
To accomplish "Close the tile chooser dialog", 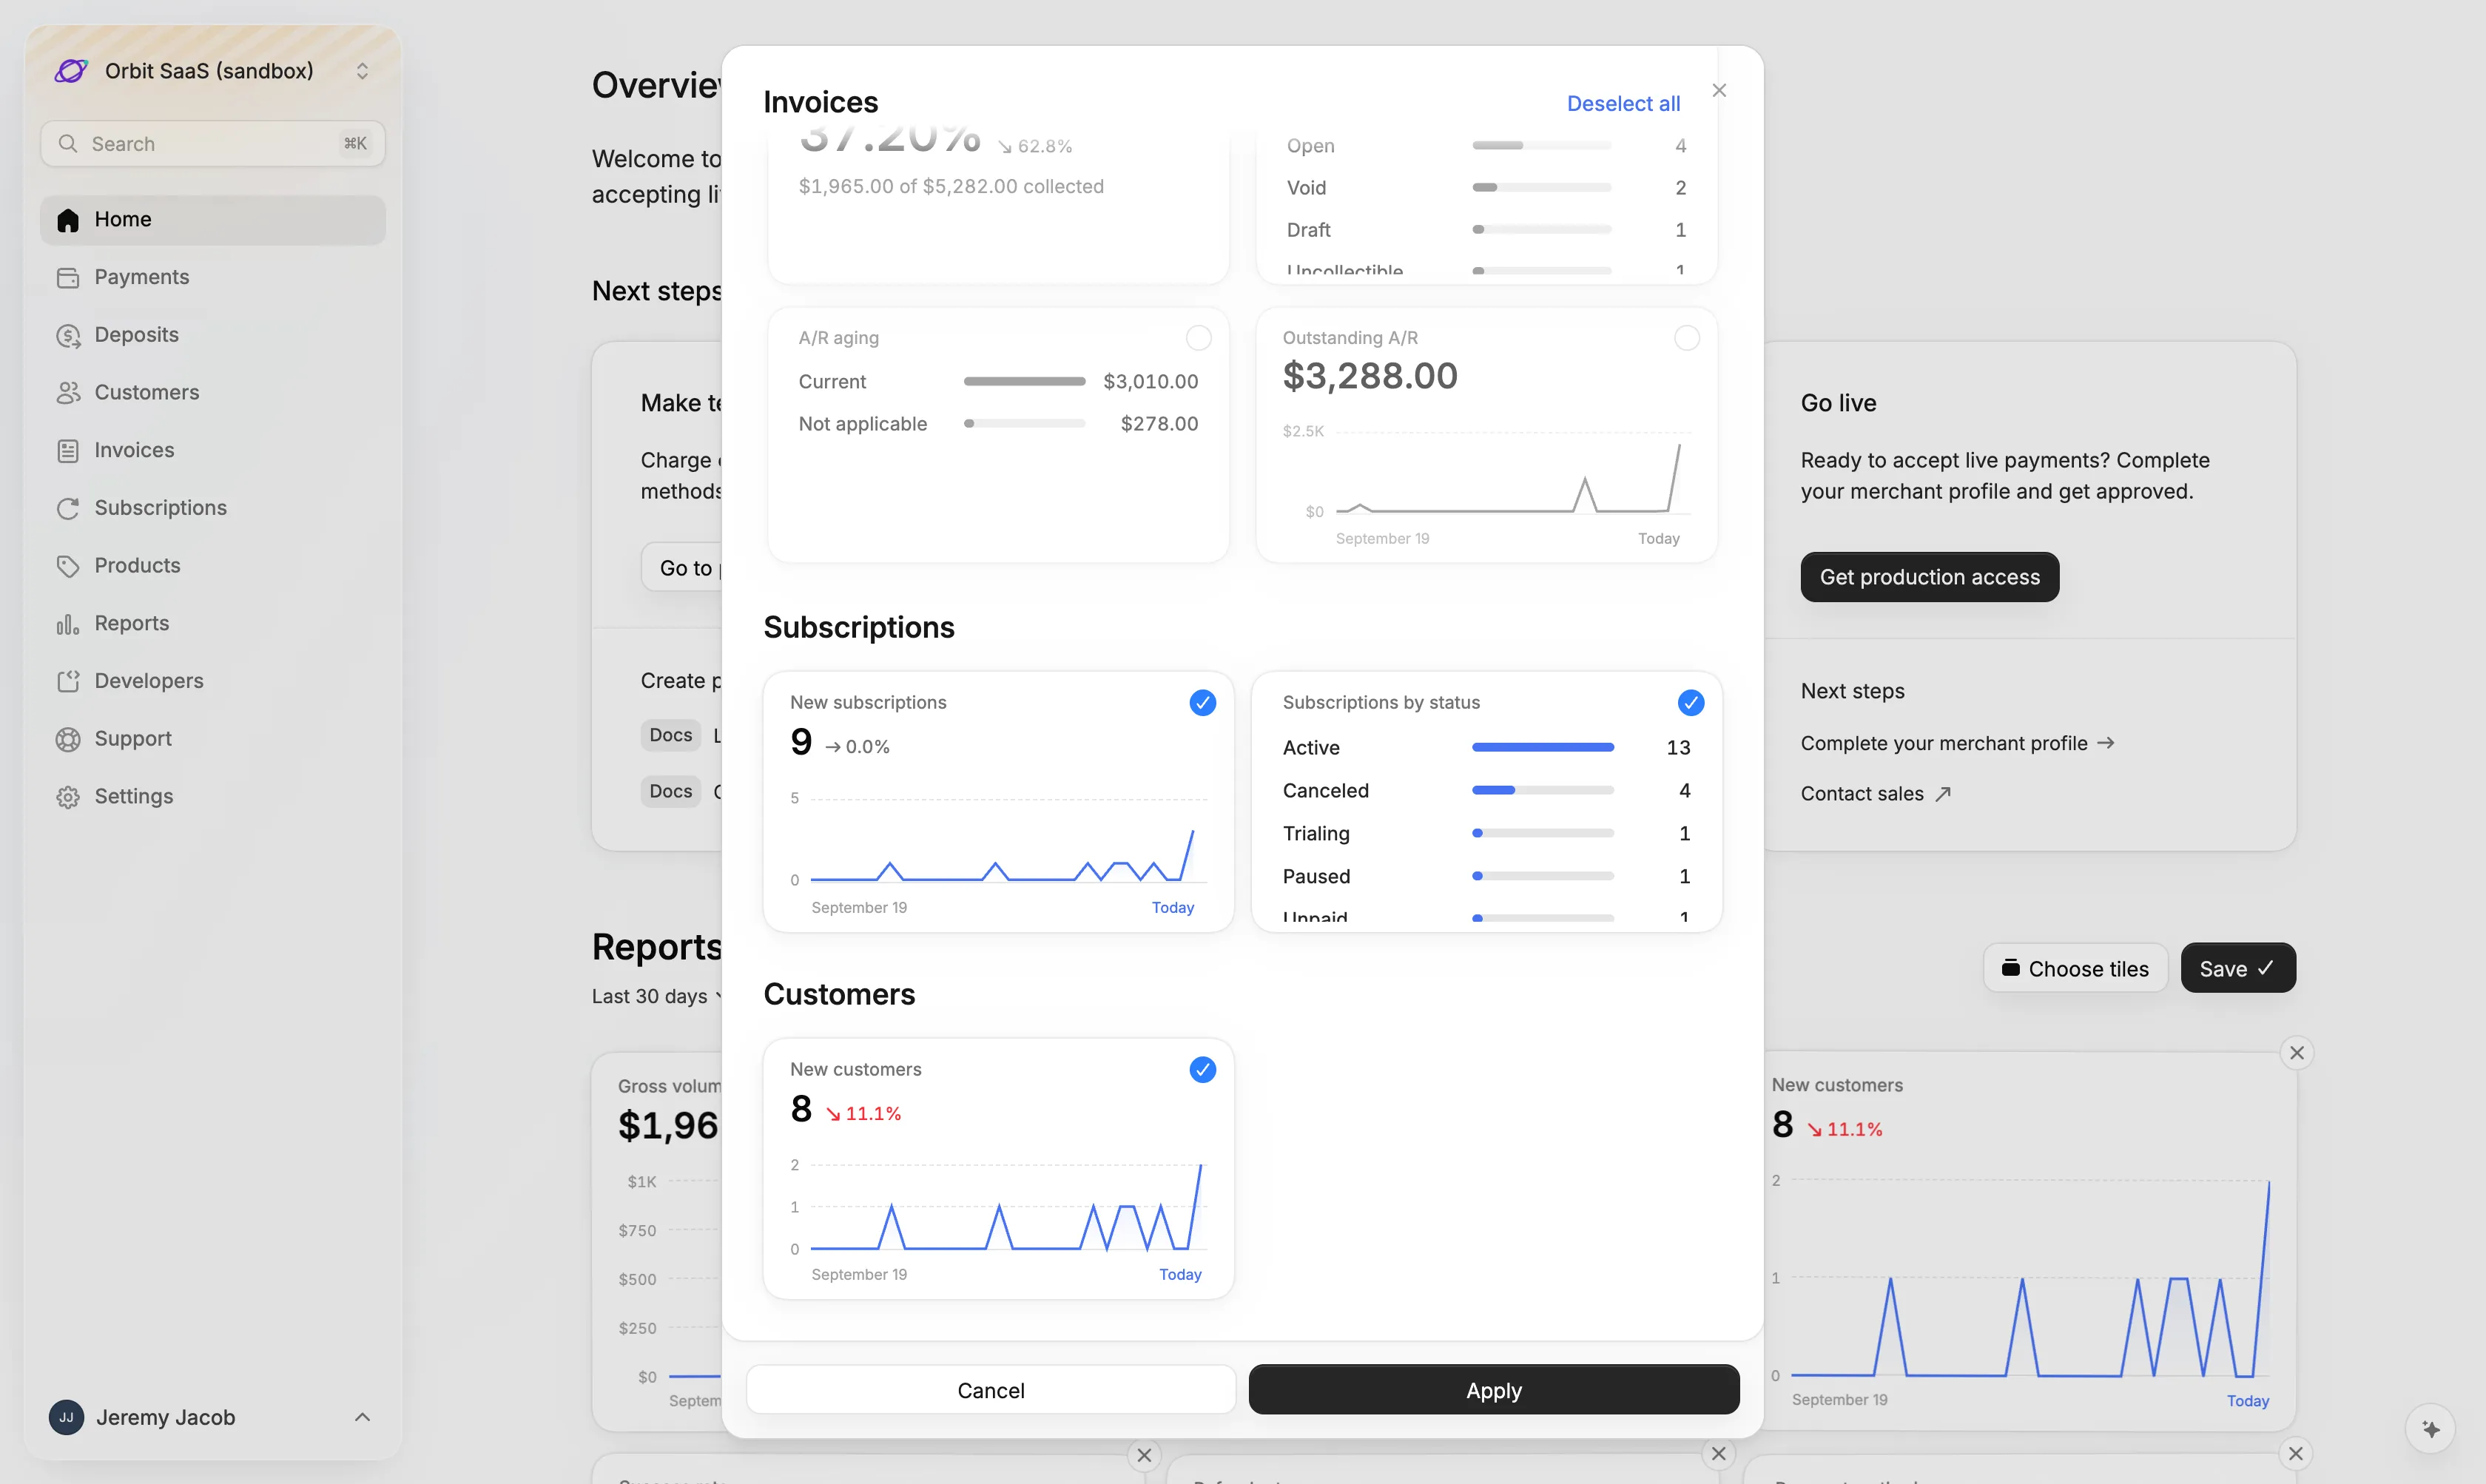I will click(1719, 90).
